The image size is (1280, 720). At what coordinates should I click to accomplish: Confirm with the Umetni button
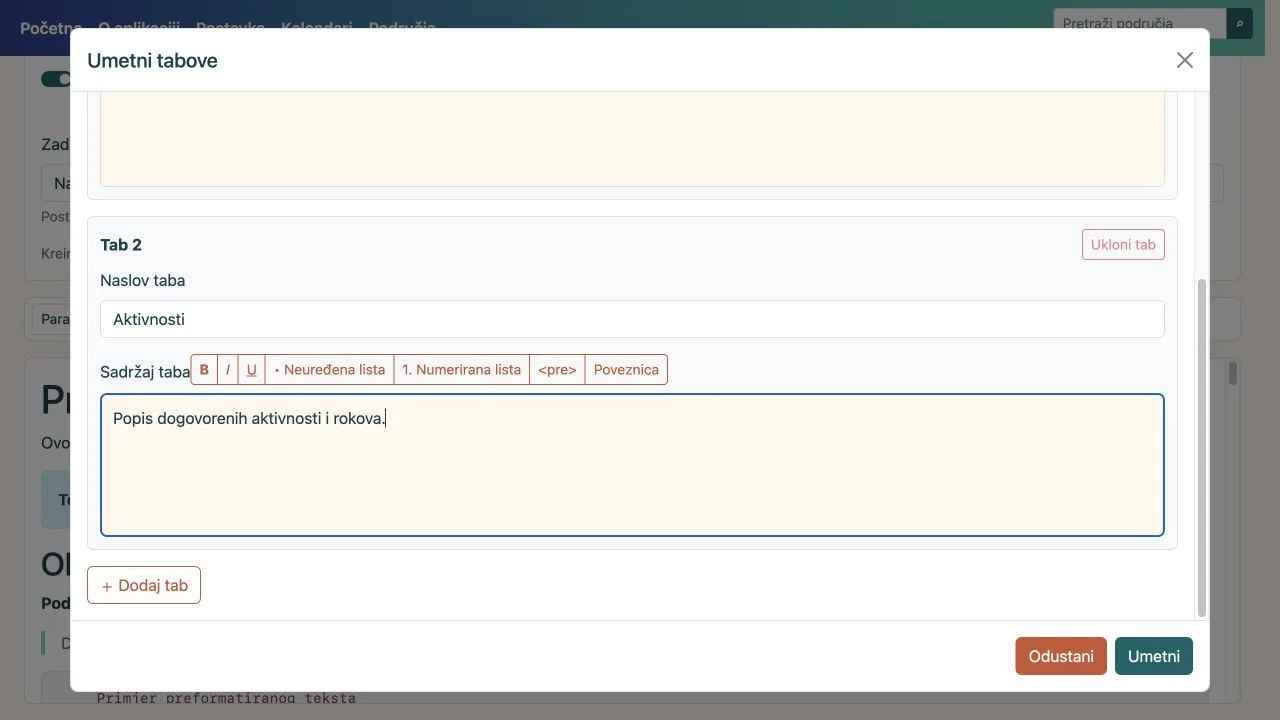coord(1154,656)
